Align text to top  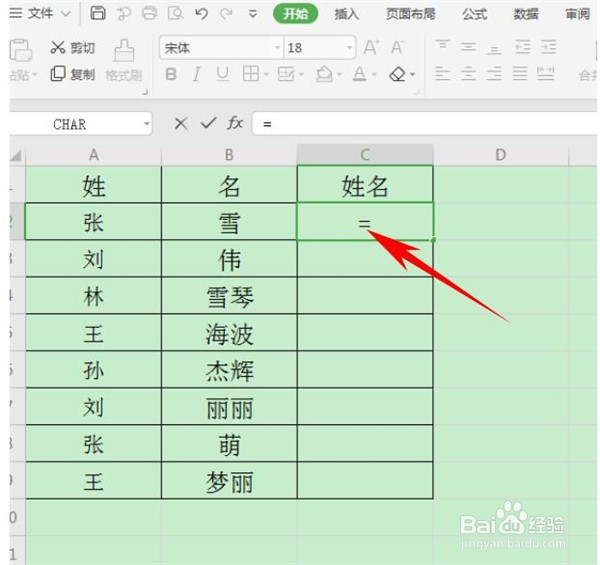point(442,47)
